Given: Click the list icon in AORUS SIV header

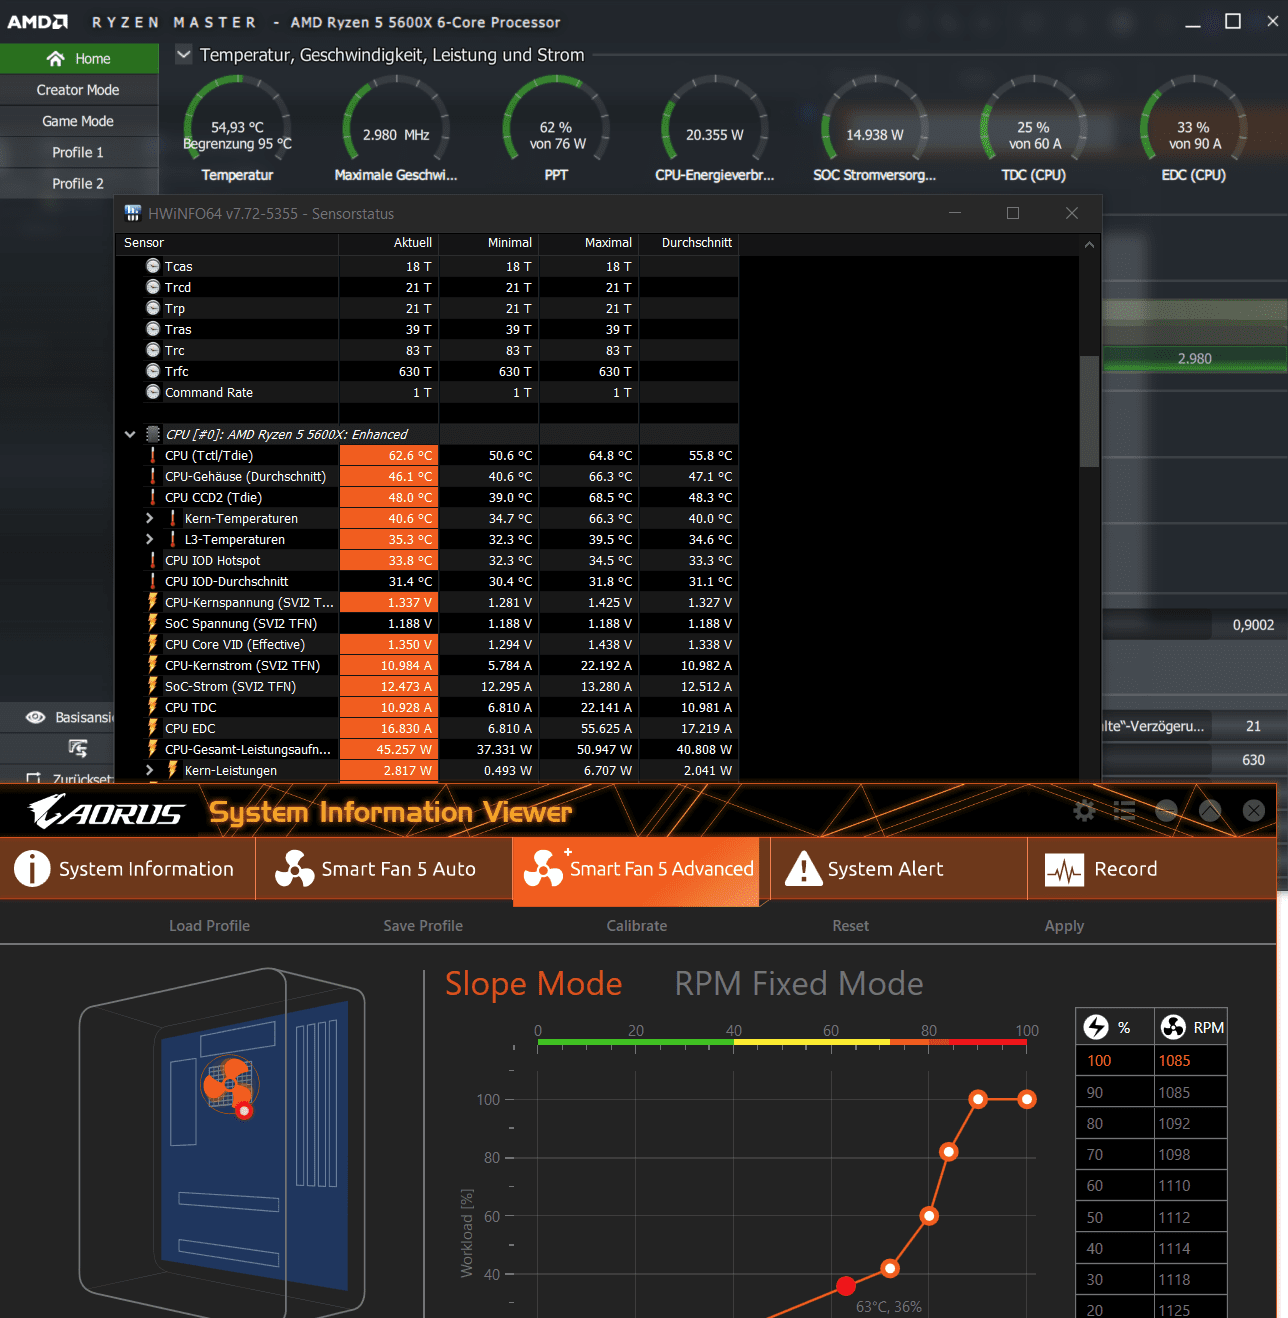Looking at the screenshot, I should click(1125, 811).
